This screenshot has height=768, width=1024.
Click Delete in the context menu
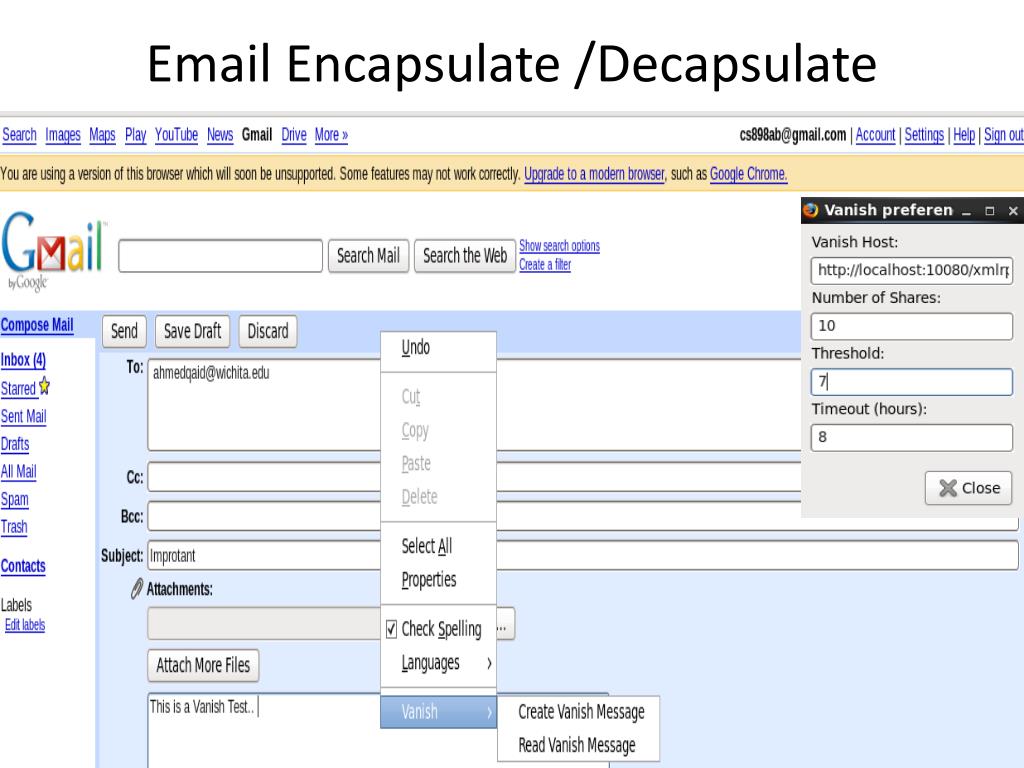(x=439, y=497)
